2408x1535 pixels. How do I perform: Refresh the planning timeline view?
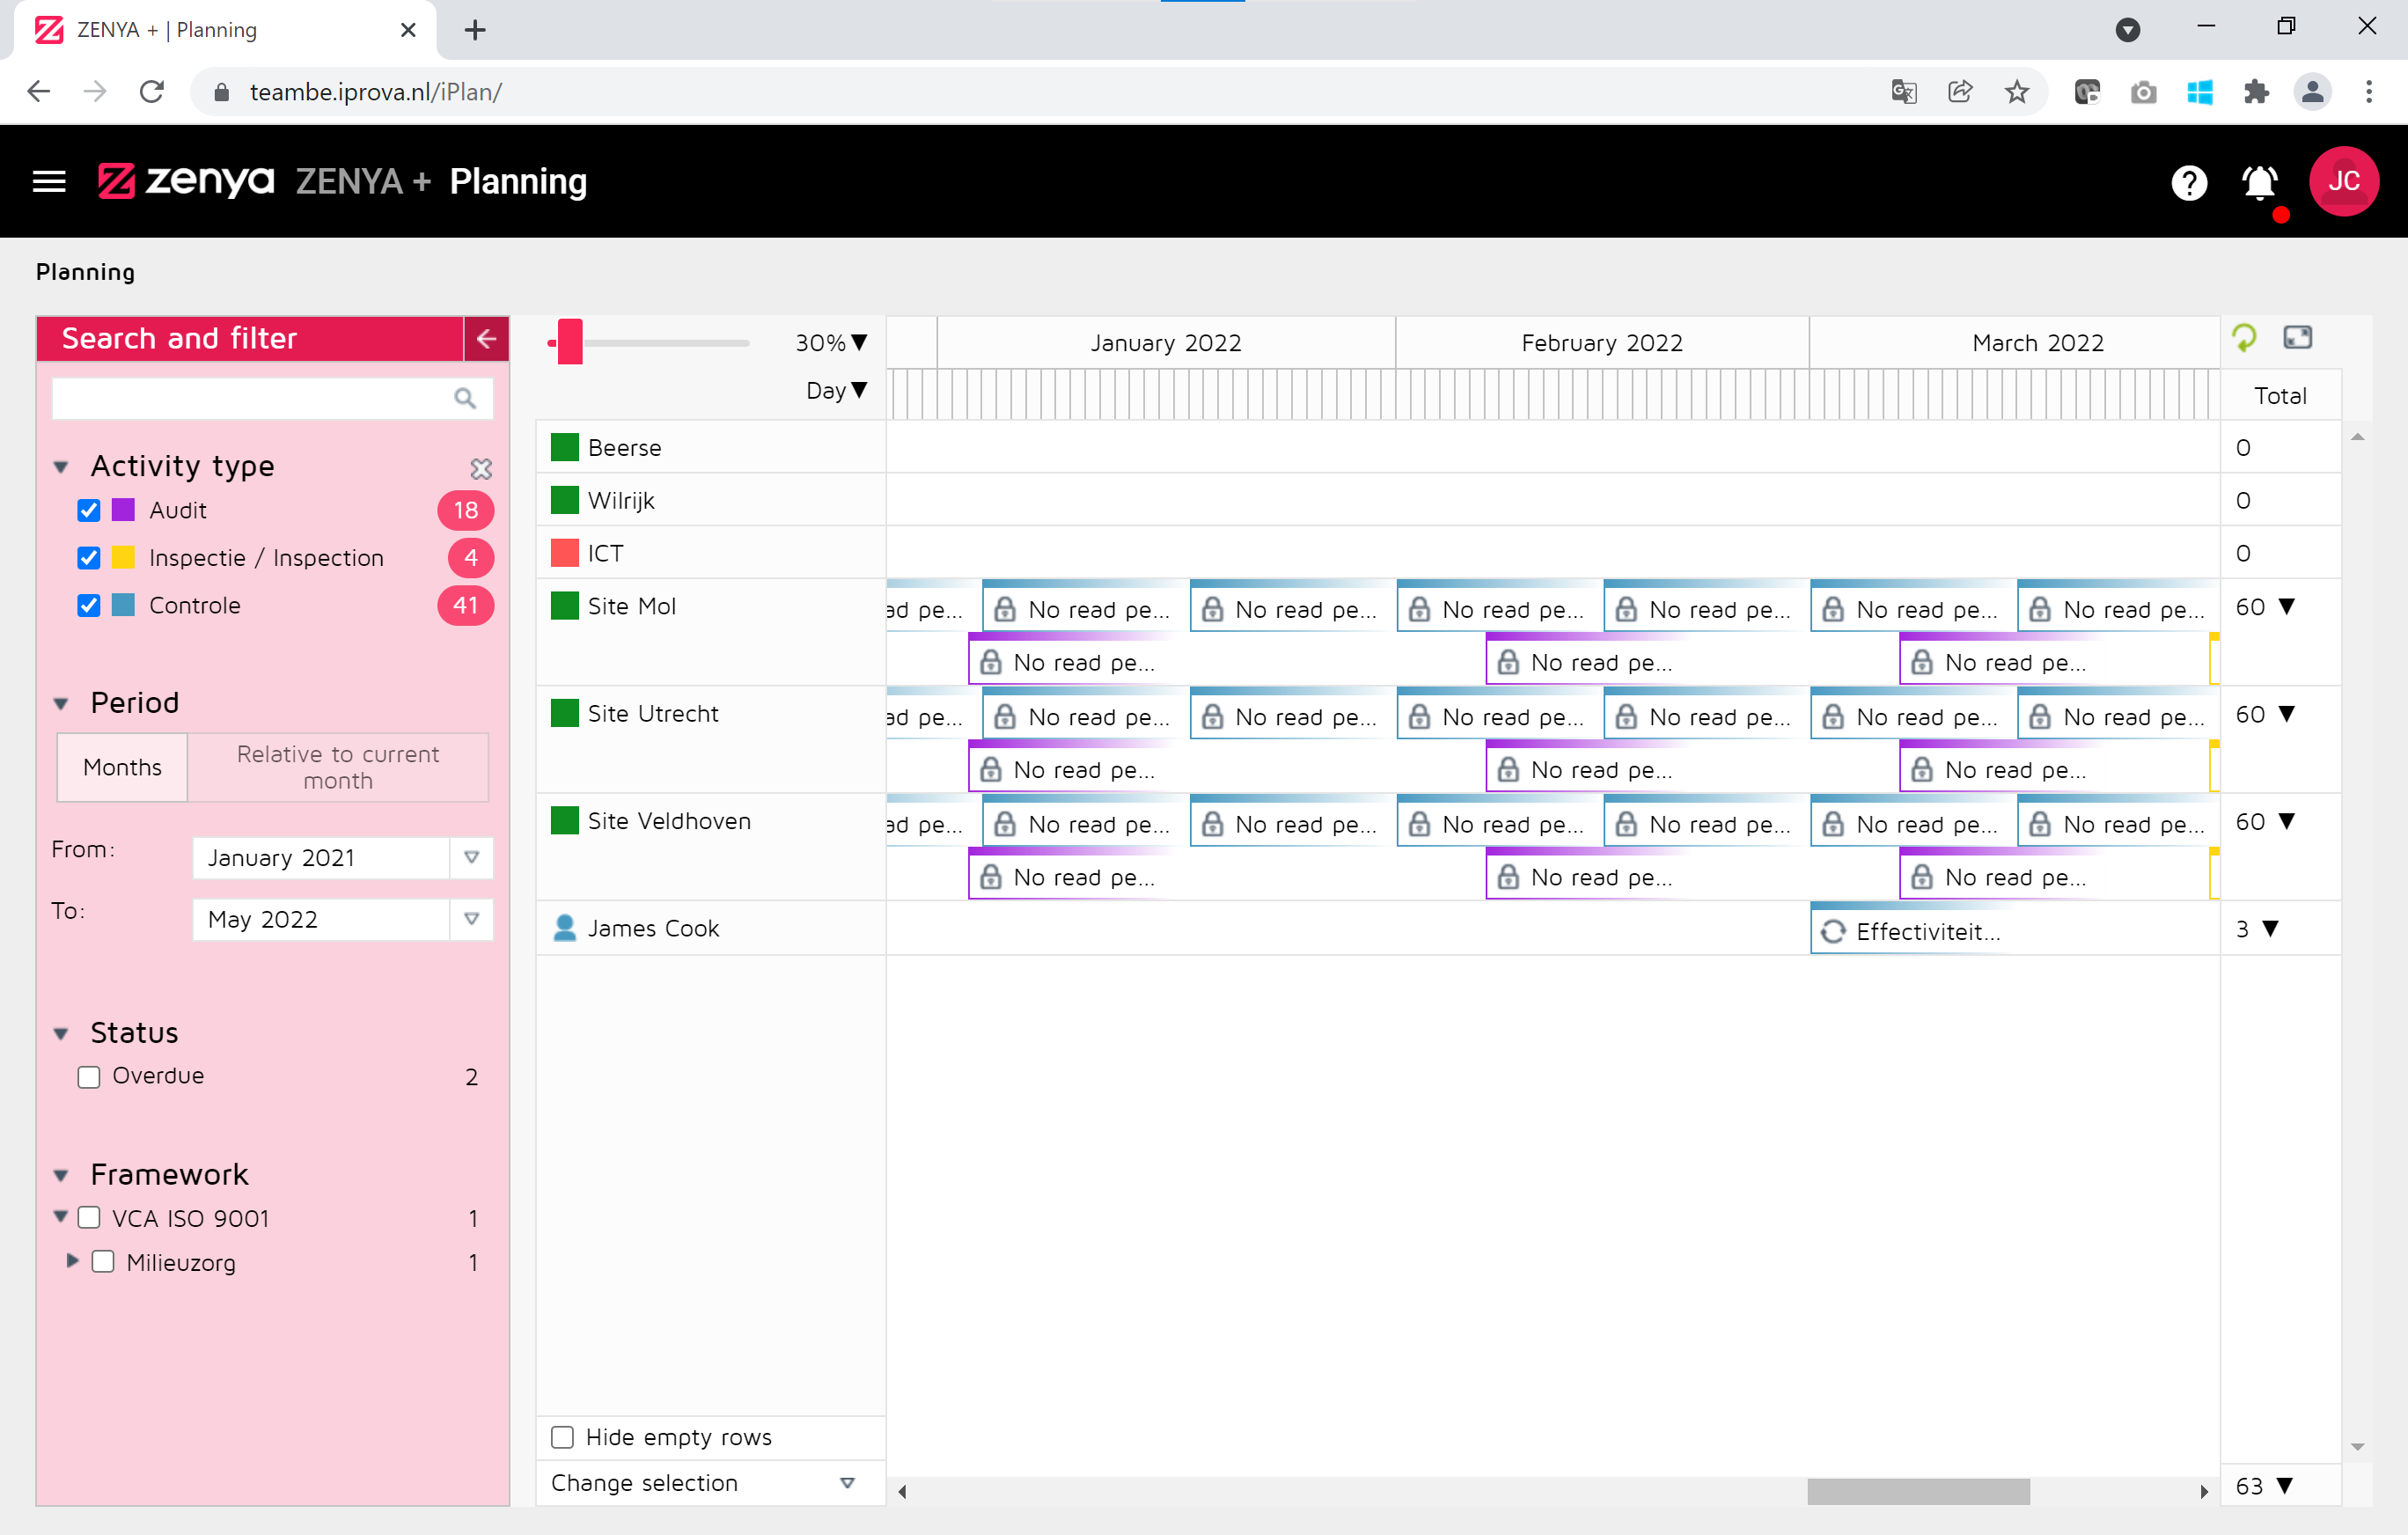(x=2245, y=339)
